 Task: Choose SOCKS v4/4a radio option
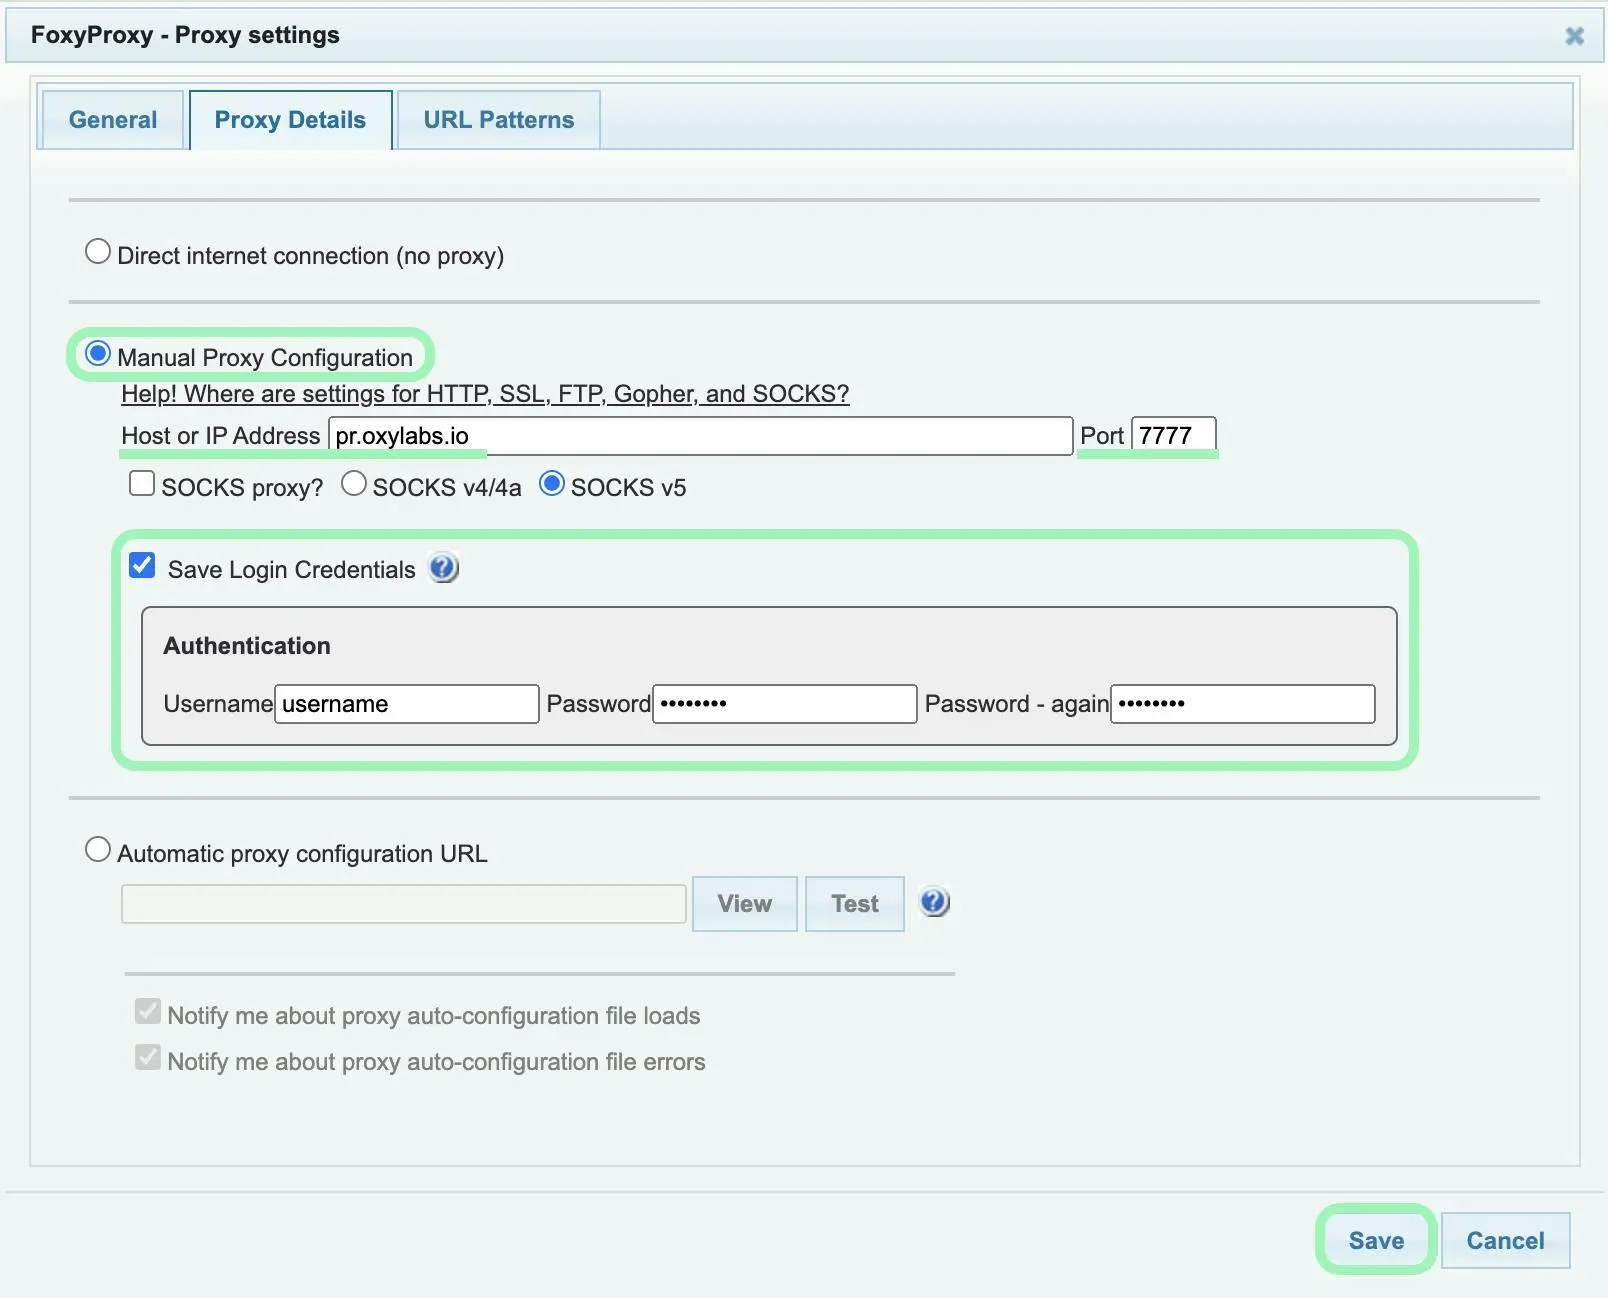coord(354,484)
